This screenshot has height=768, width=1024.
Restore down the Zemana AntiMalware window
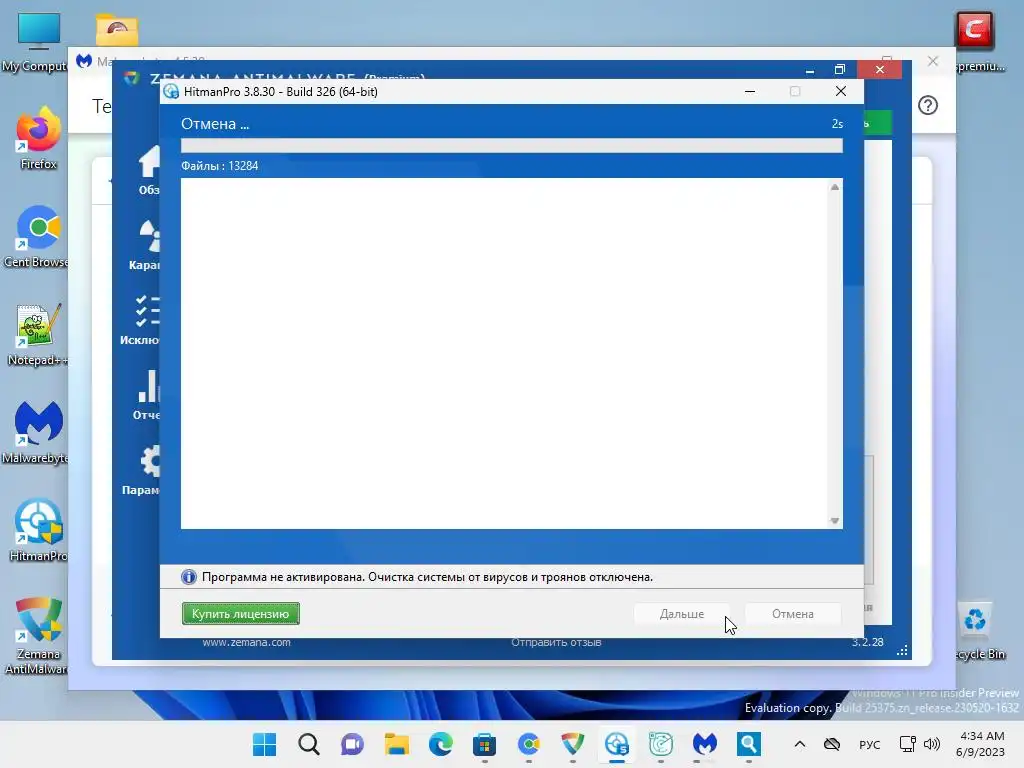click(840, 69)
